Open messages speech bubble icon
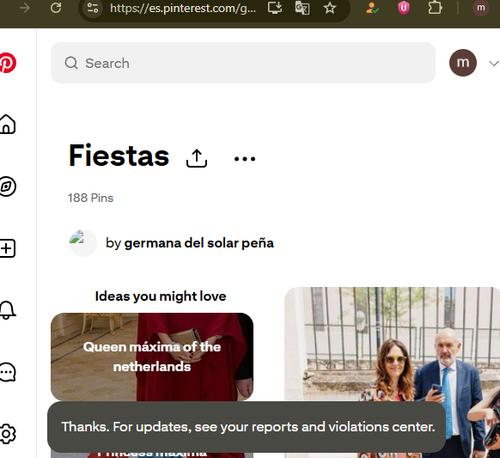The image size is (500, 458). (x=7, y=372)
